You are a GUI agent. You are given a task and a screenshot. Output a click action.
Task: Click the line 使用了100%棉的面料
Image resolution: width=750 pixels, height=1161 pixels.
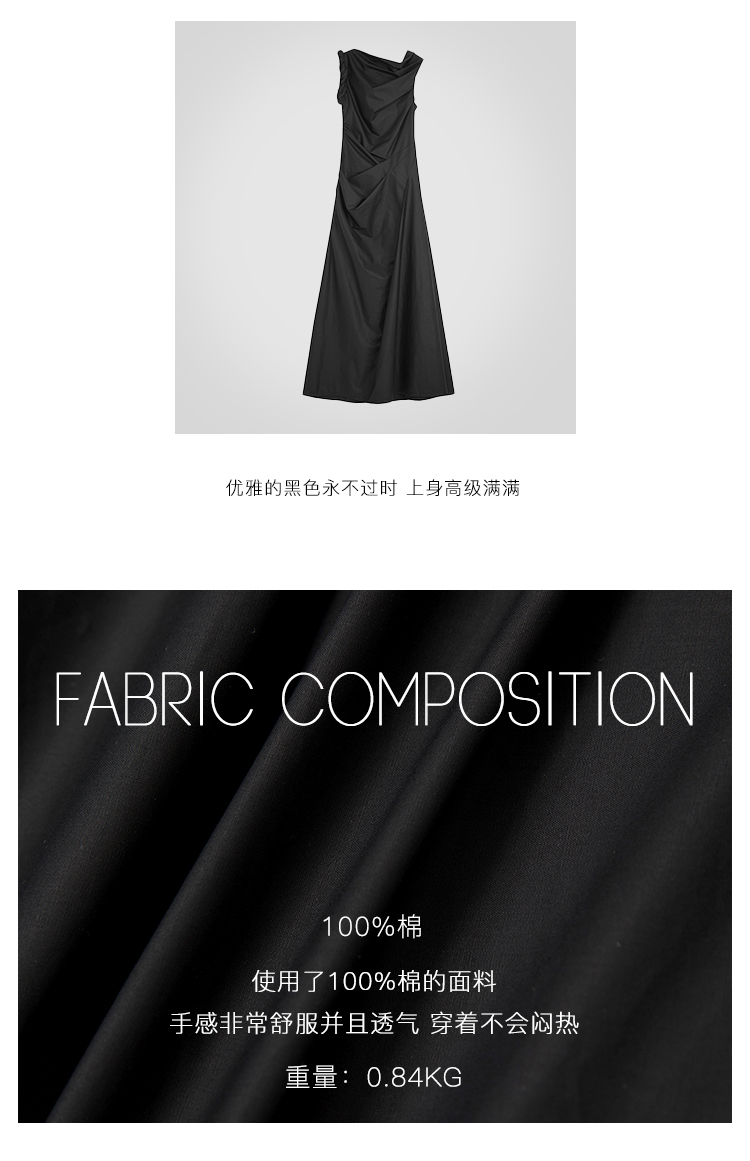point(374,982)
